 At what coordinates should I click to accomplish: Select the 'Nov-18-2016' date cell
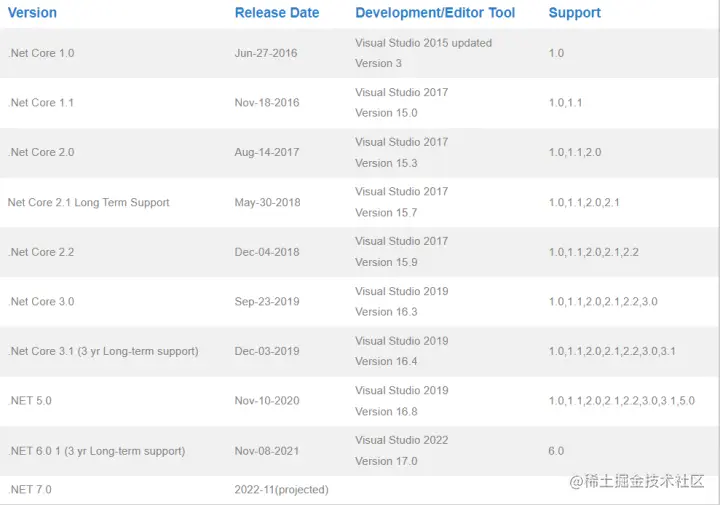[267, 103]
